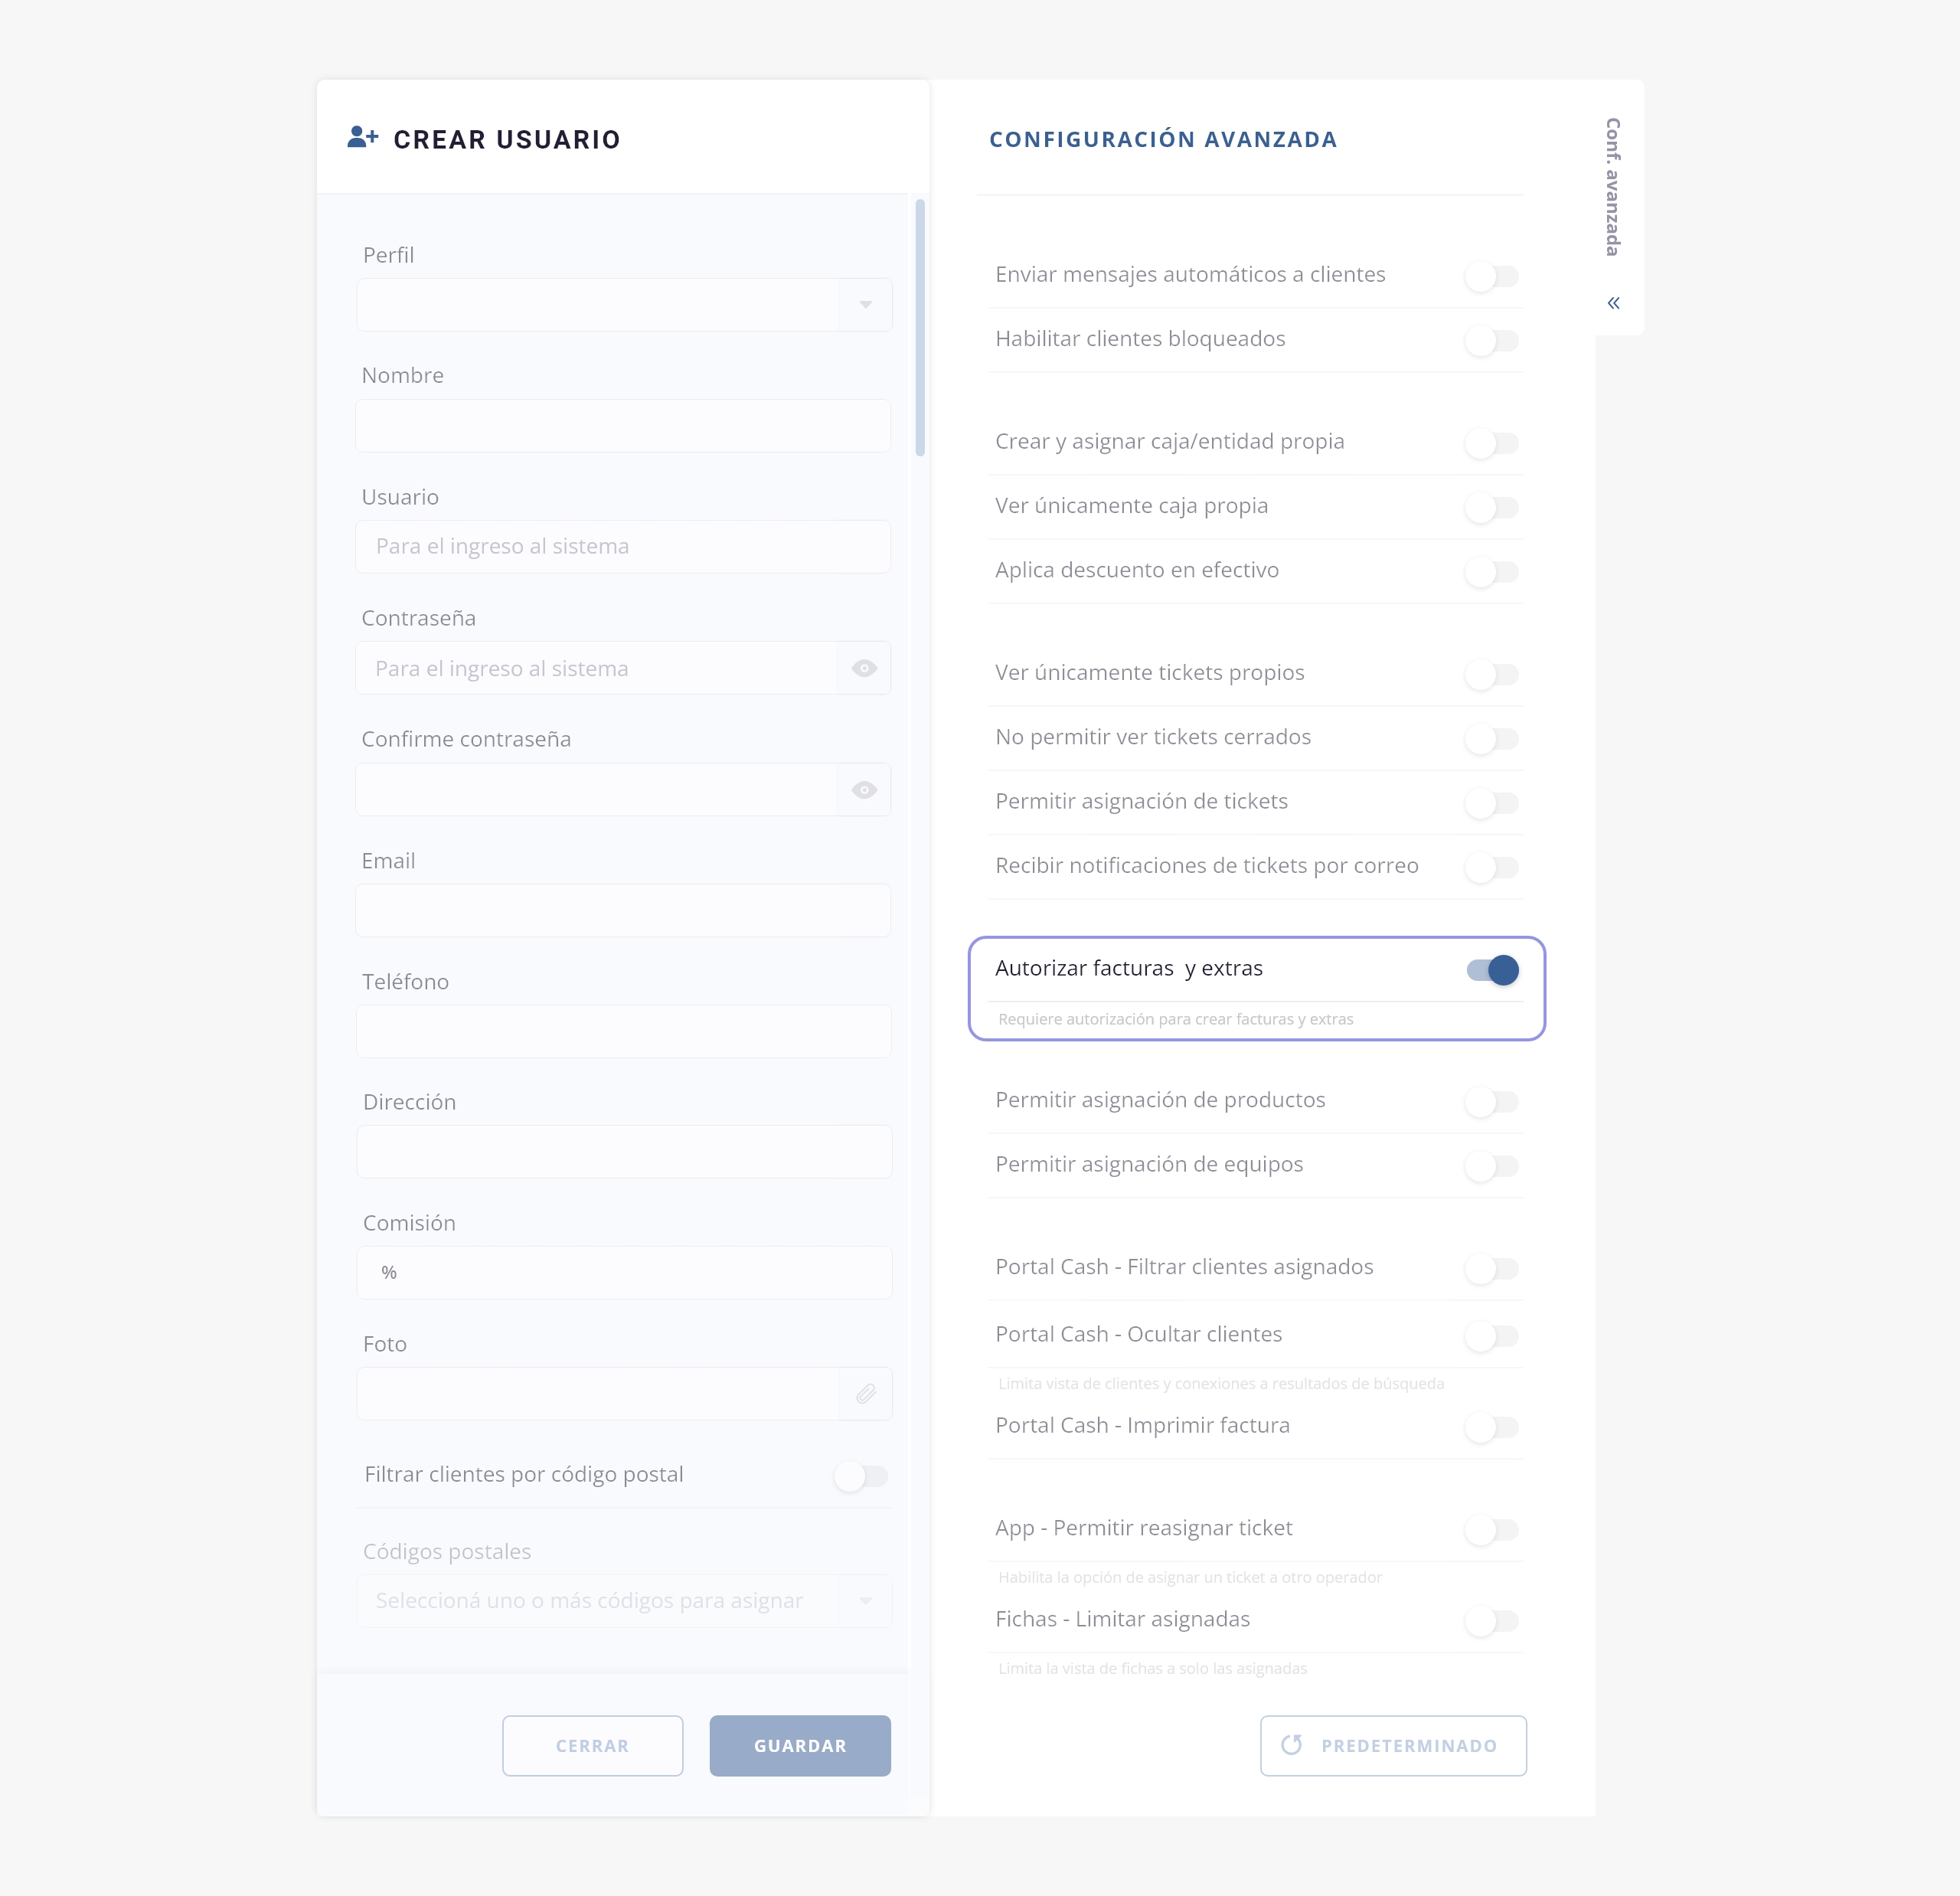Screen dimensions: 1960x1896
Task: Enable App - Permitir reasignar ticket
Action: [1492, 1530]
